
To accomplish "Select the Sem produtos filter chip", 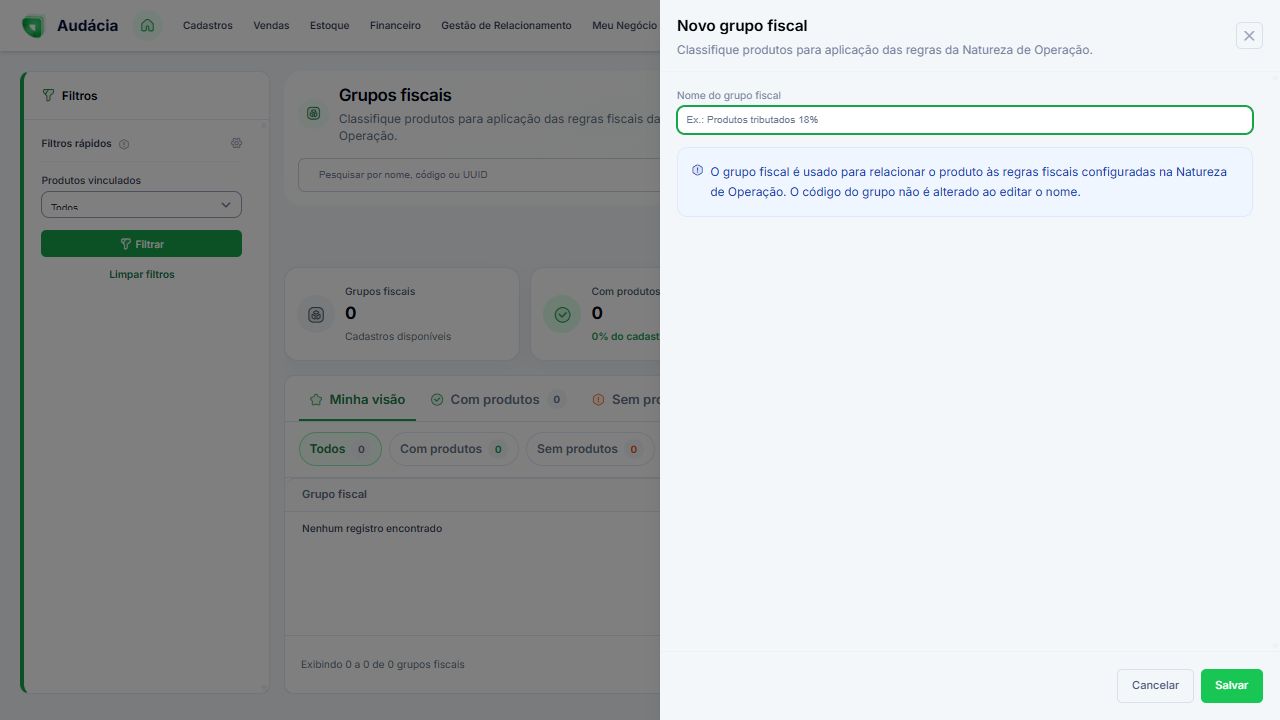I will 590,449.
